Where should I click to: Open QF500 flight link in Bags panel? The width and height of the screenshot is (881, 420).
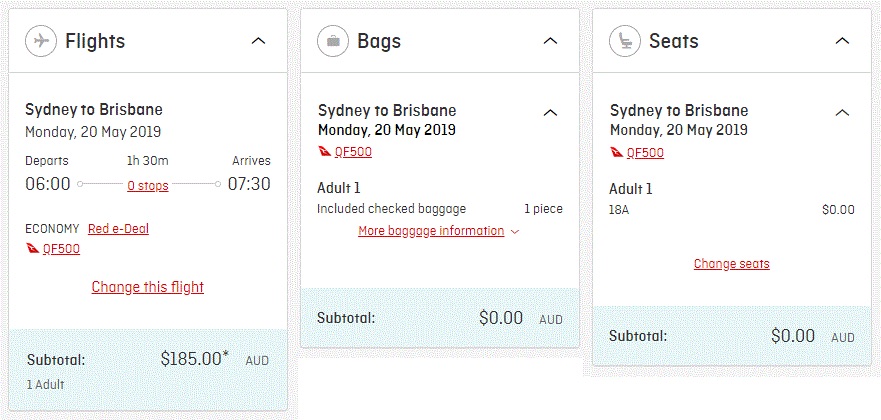pos(353,152)
